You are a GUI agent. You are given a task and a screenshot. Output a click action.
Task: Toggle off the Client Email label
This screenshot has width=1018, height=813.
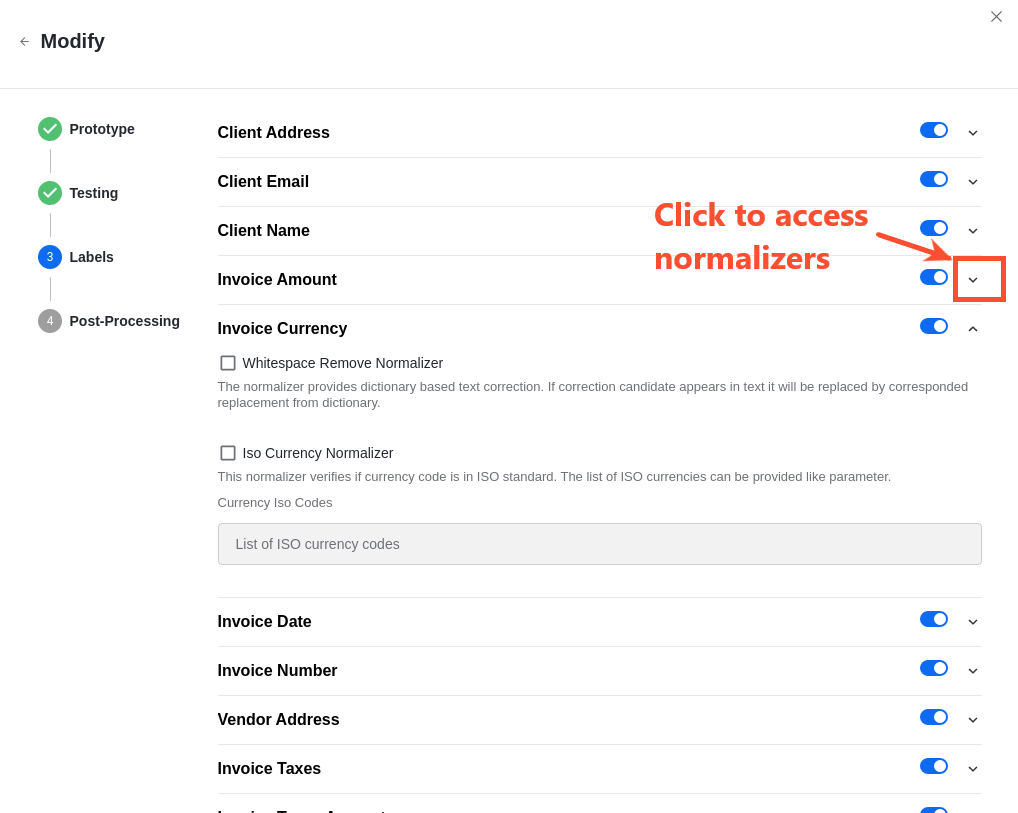934,179
